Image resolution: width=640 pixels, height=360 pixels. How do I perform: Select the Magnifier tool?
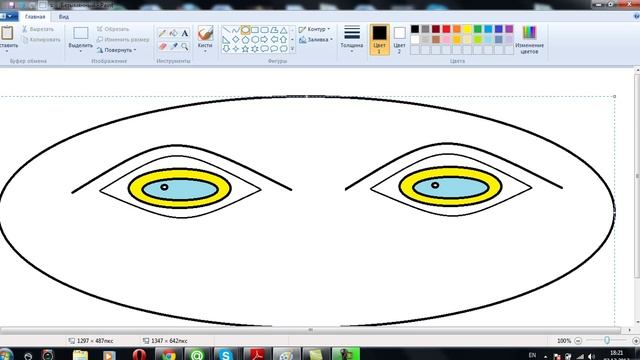(185, 46)
